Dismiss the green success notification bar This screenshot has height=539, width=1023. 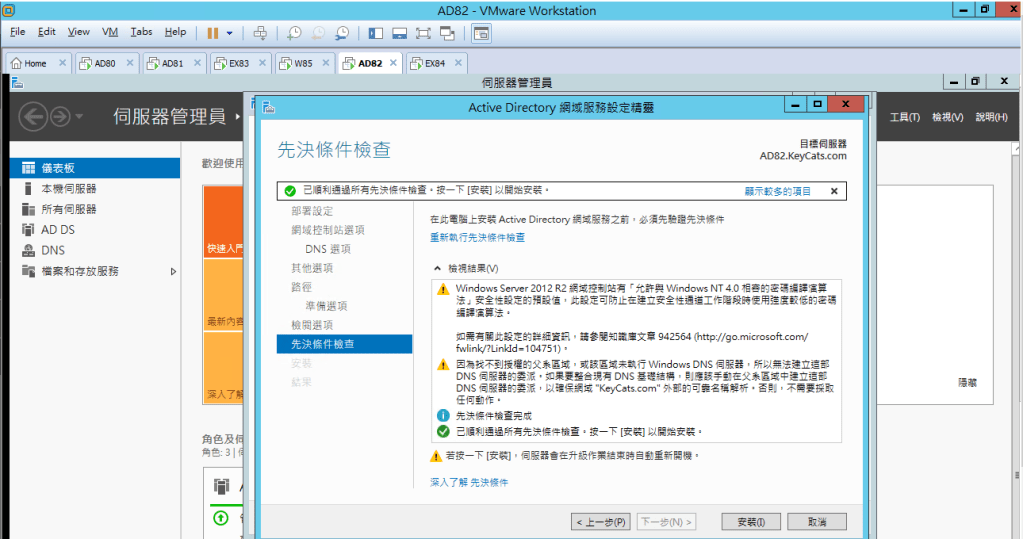click(x=834, y=190)
